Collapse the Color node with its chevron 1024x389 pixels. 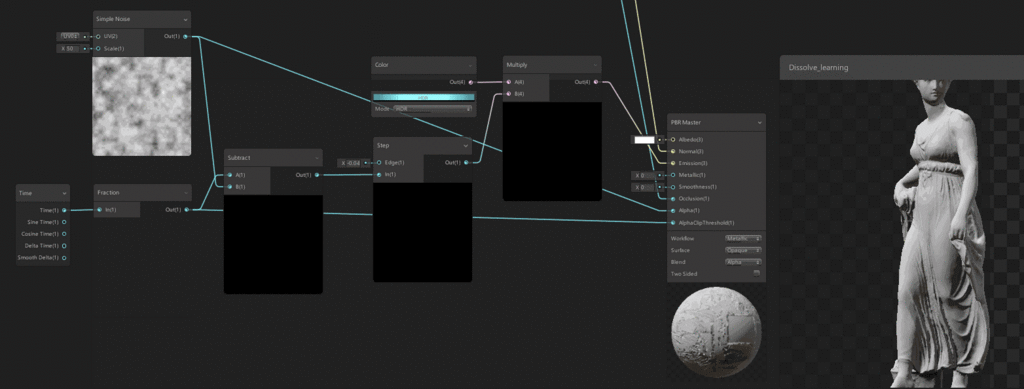coord(470,65)
